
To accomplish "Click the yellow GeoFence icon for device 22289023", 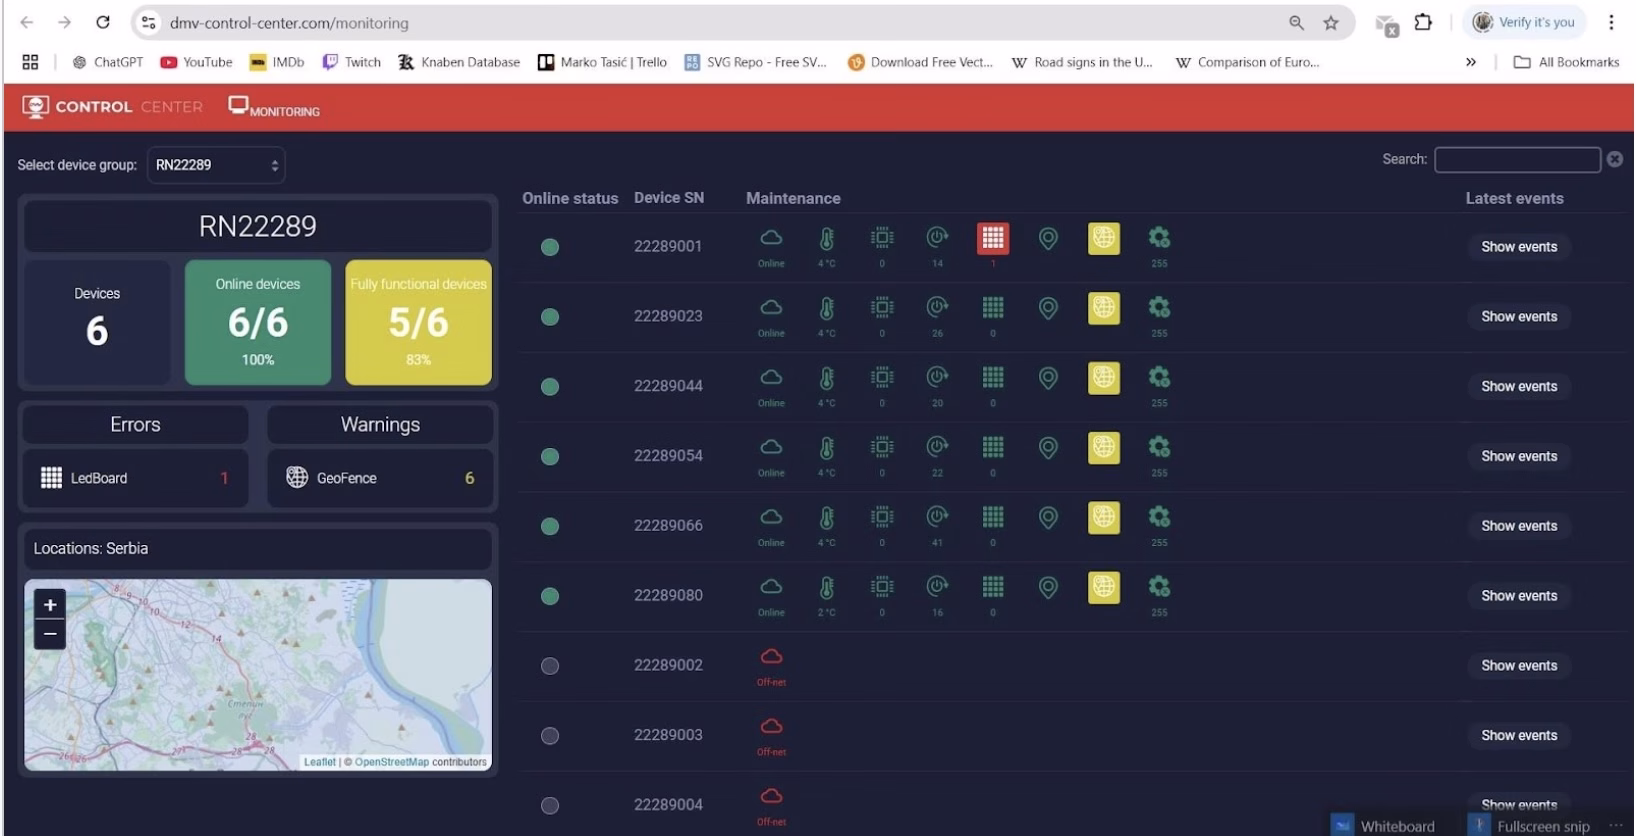I will click(x=1103, y=308).
